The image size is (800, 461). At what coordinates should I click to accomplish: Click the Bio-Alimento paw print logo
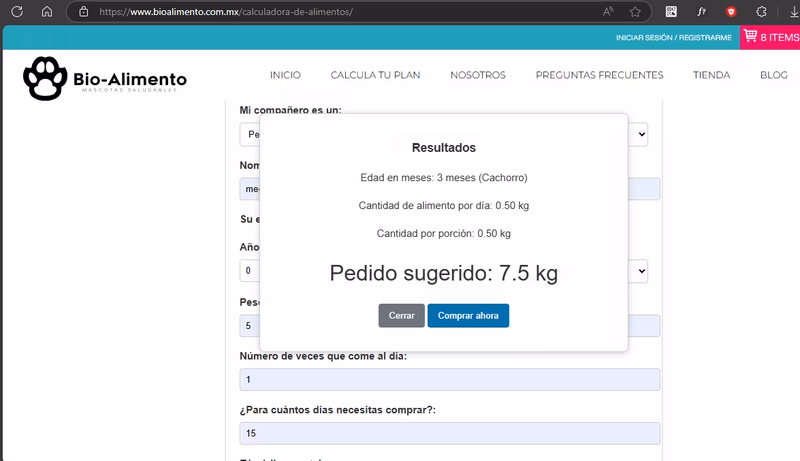(x=44, y=78)
